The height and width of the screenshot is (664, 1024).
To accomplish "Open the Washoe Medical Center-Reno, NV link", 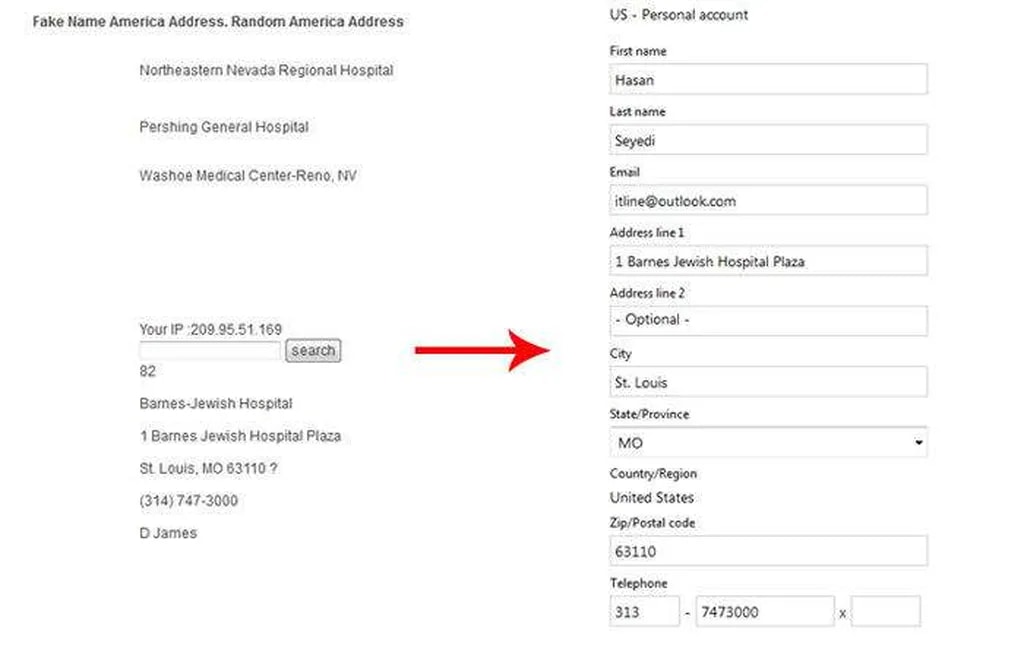I will coord(248,176).
